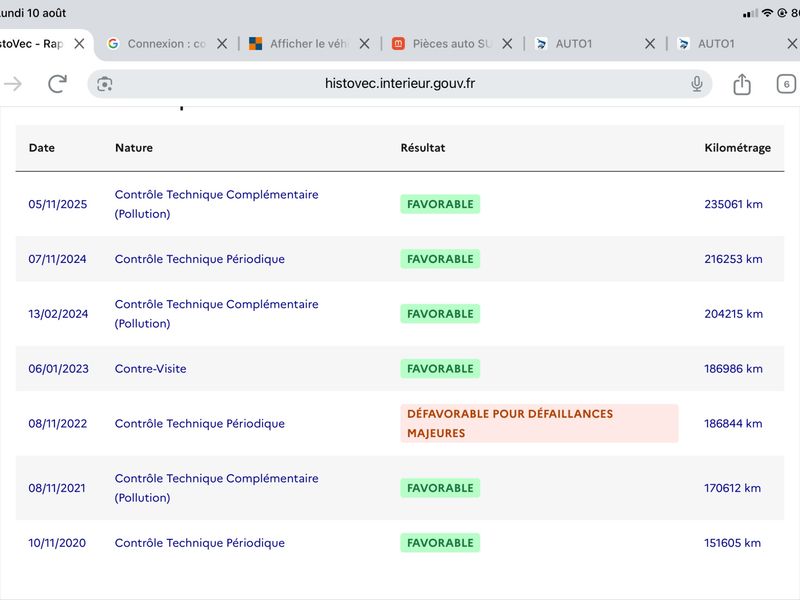Close the HistoVec Rapport tab

79,44
